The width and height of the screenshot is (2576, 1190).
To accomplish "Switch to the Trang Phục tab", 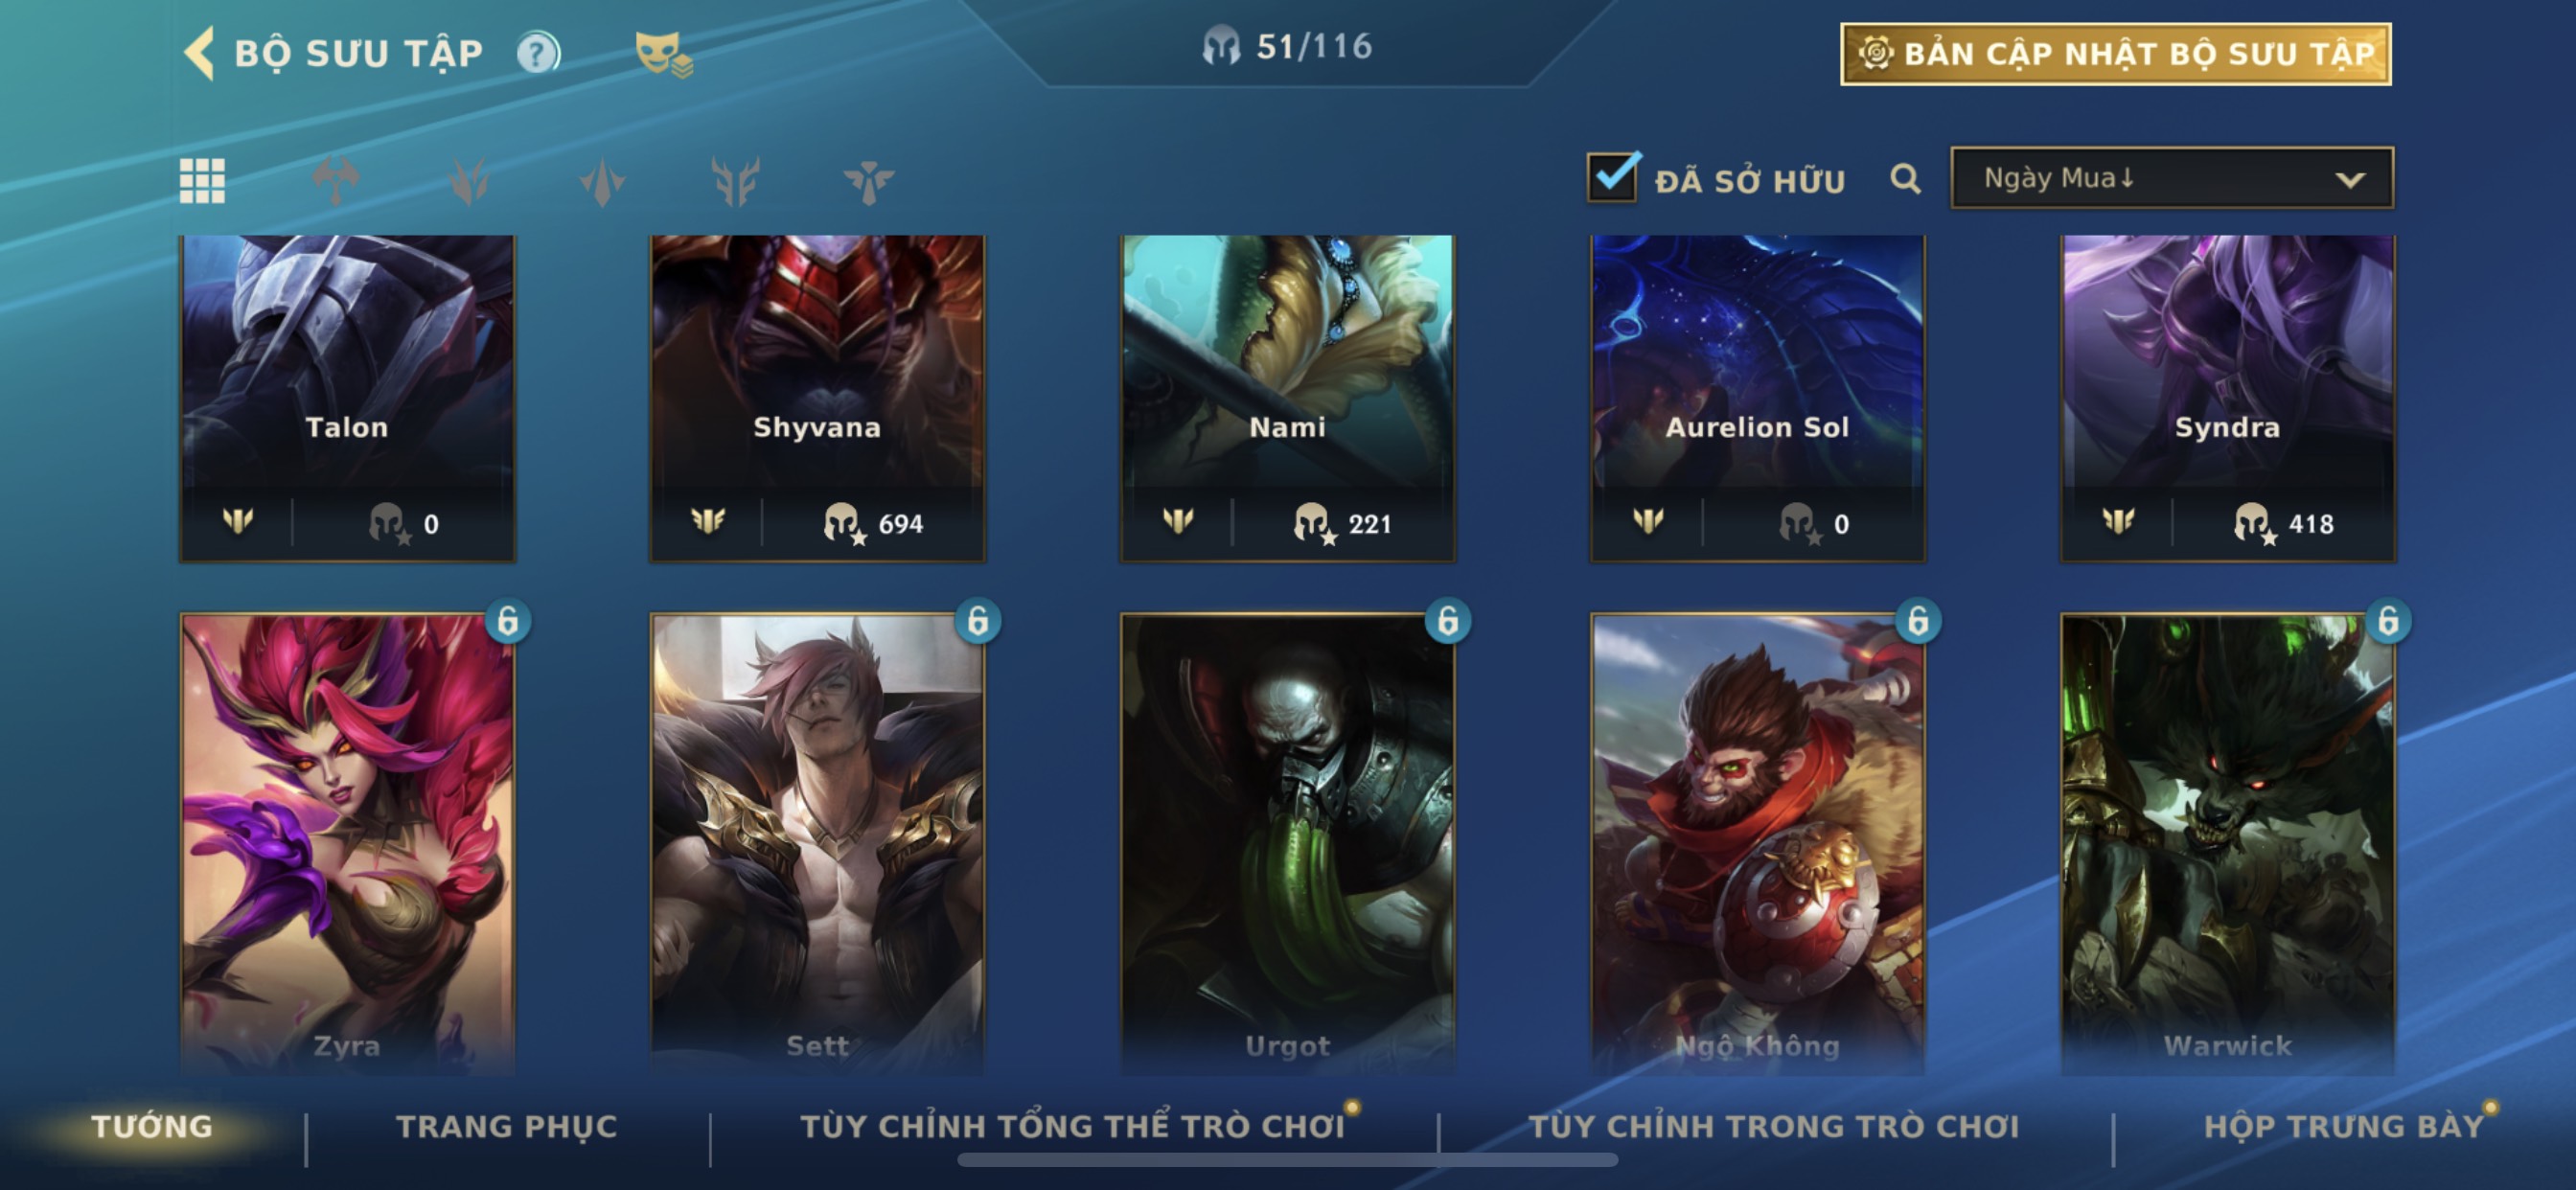I will coord(507,1126).
